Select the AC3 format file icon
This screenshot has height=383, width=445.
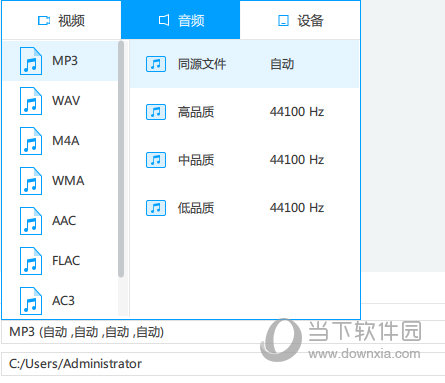31,301
